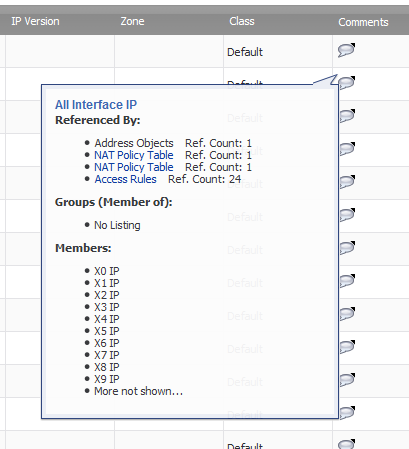Click the fifth row's comment bubble icon
Screen dimensions: 409x449
tap(347, 182)
